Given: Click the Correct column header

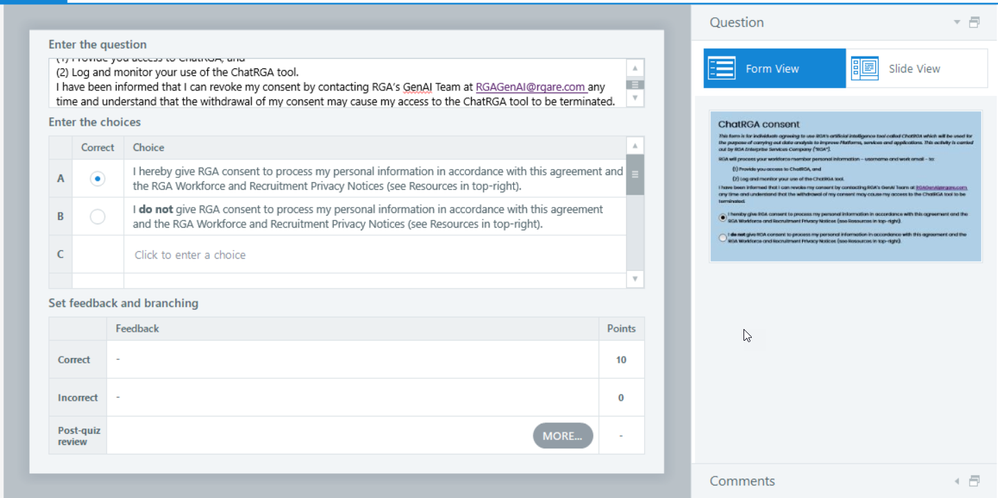Looking at the screenshot, I should pyautogui.click(x=97, y=148).
